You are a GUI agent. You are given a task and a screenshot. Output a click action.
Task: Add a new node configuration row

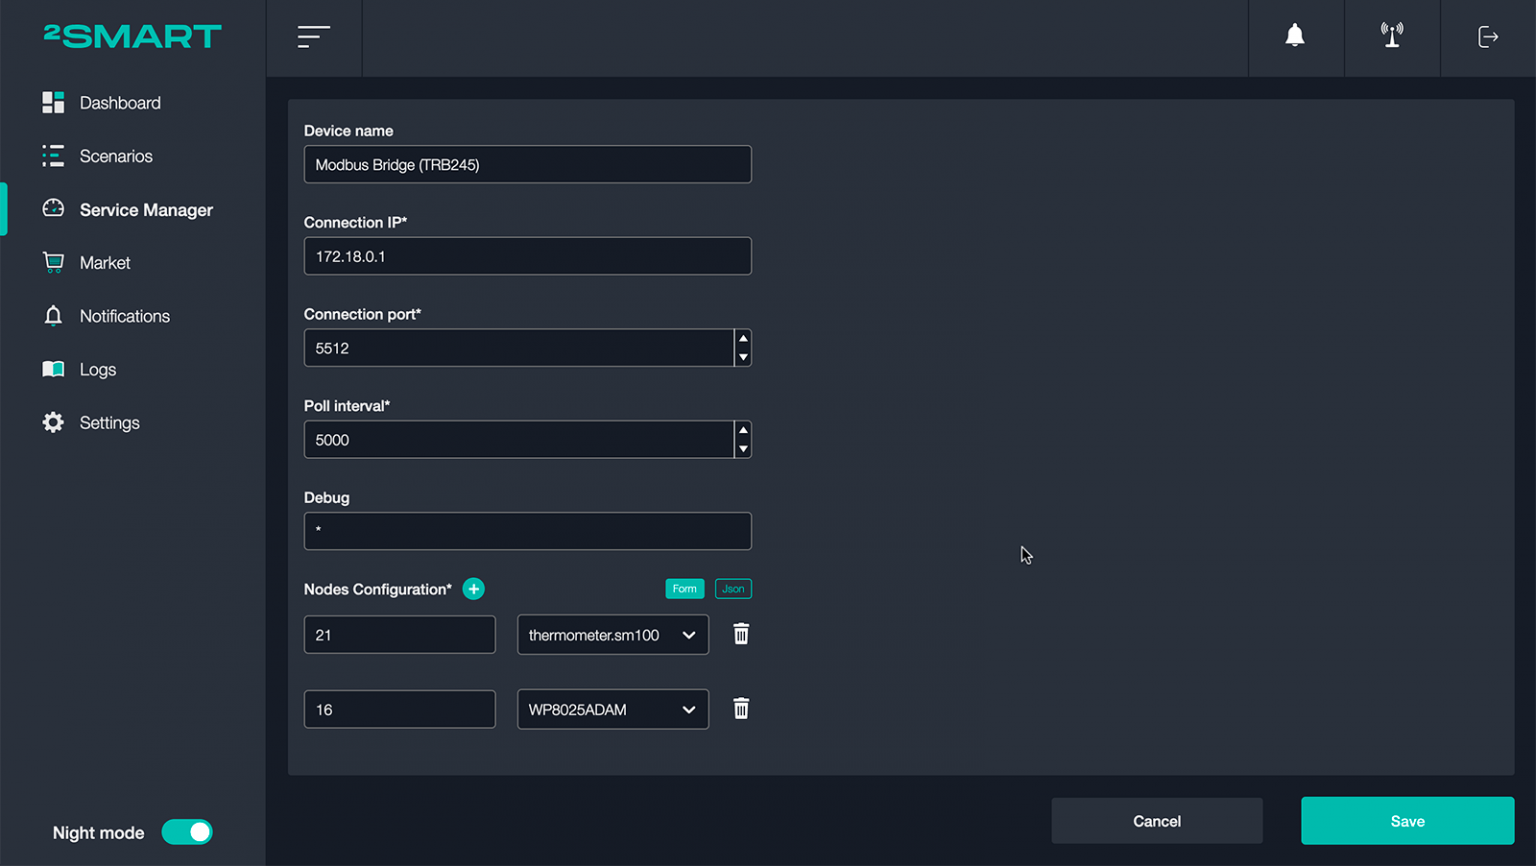(x=473, y=589)
